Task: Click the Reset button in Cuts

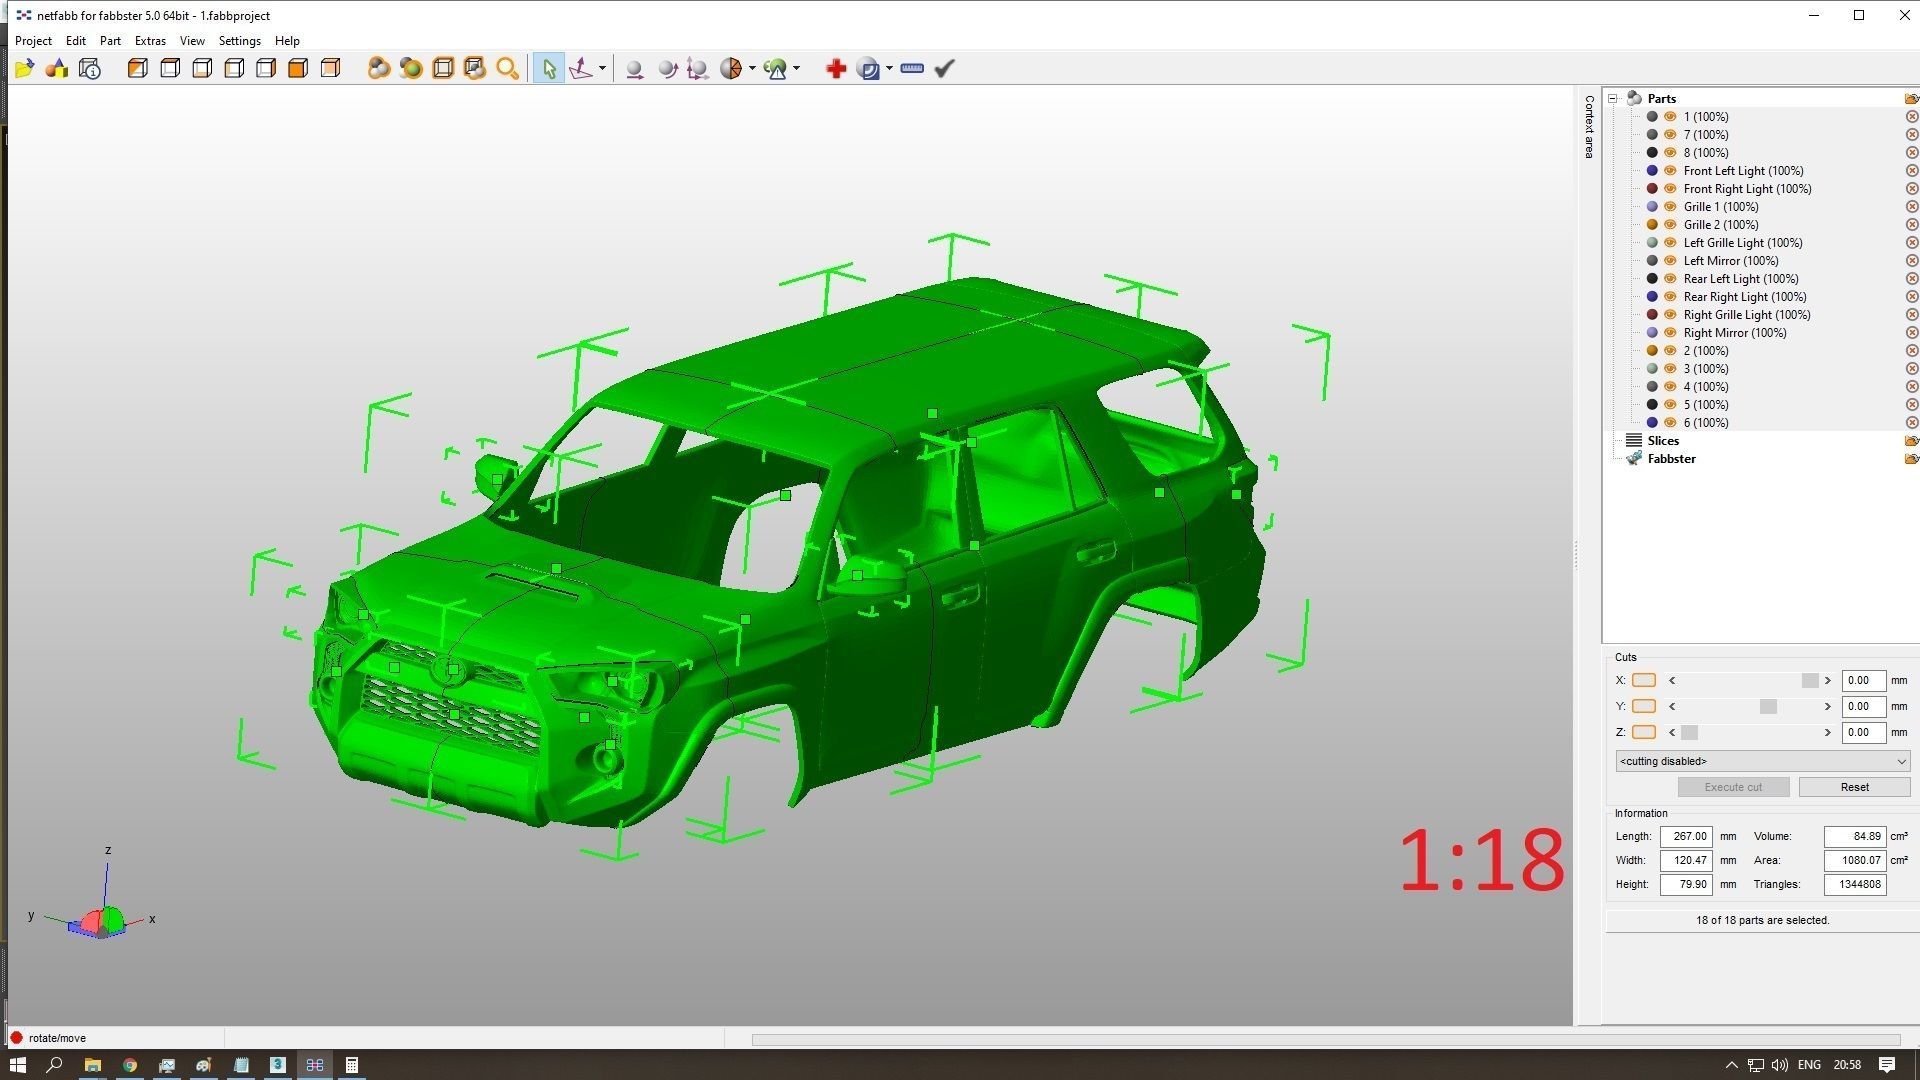Action: click(x=1854, y=787)
